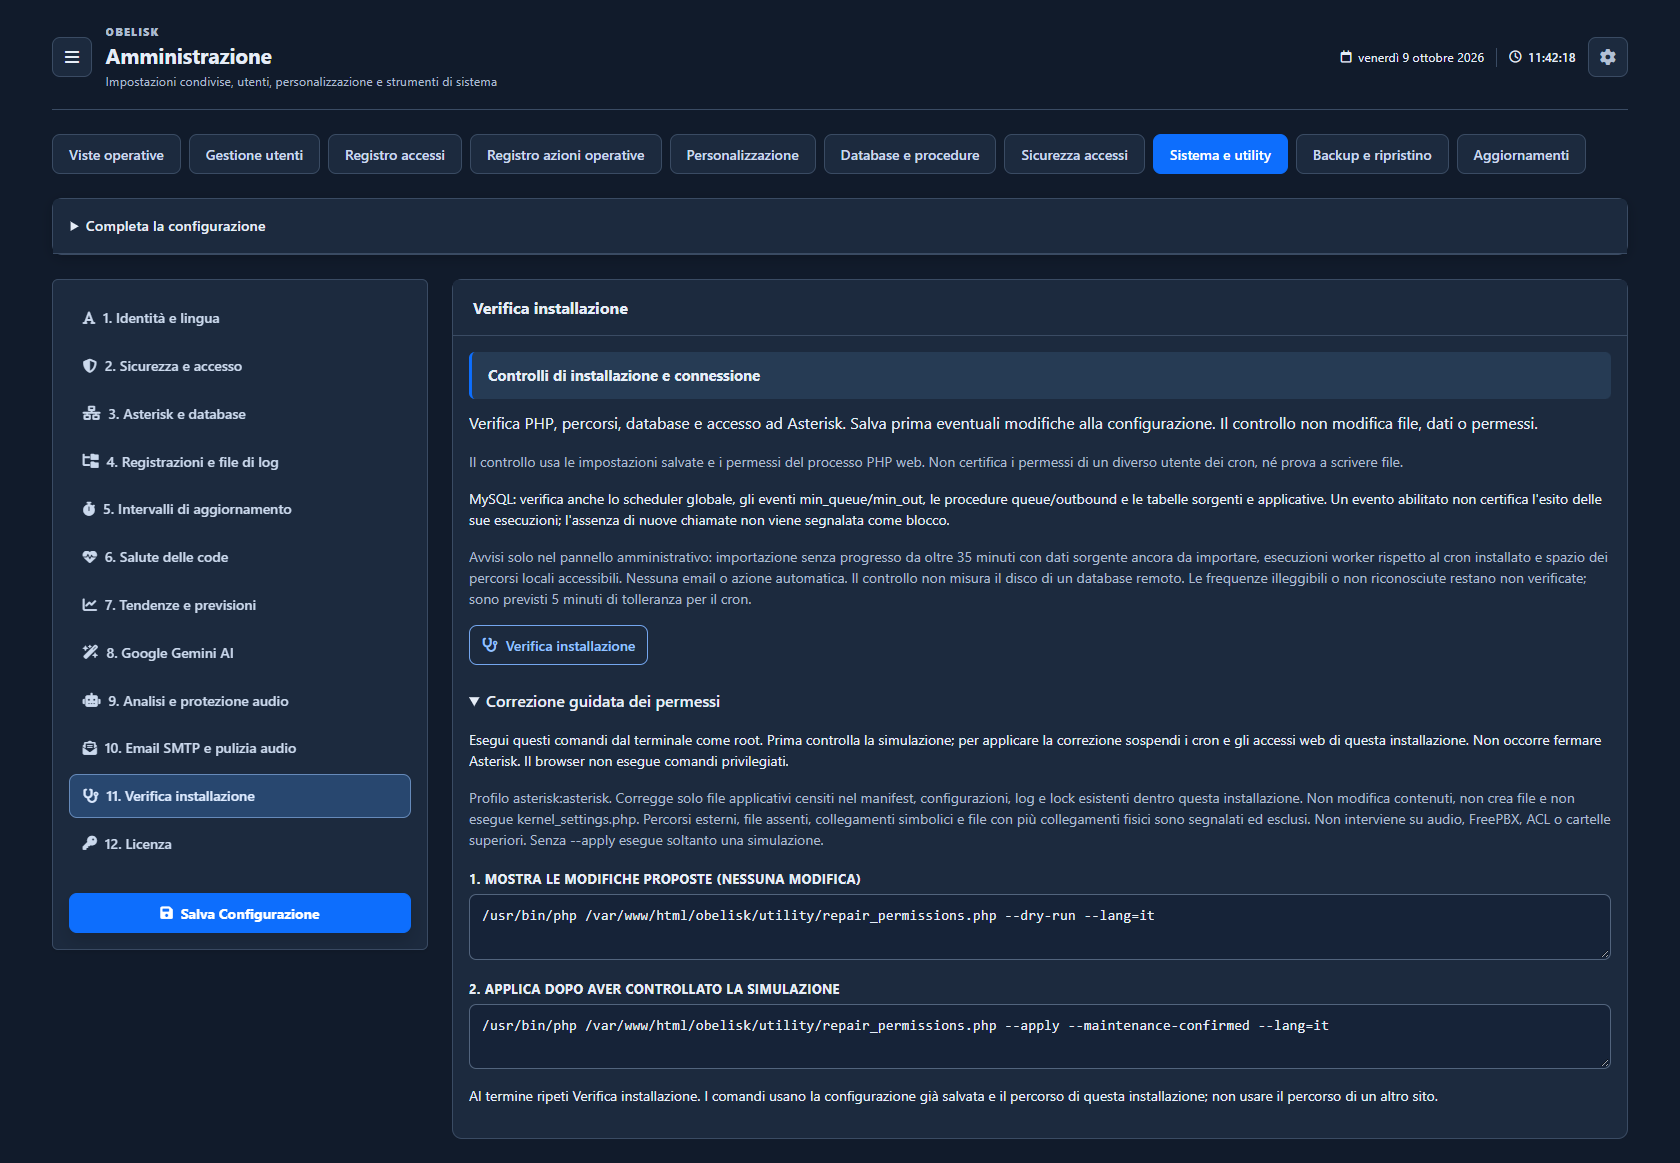Click the key icon of Licenza
The height and width of the screenshot is (1163, 1680).
coord(90,843)
